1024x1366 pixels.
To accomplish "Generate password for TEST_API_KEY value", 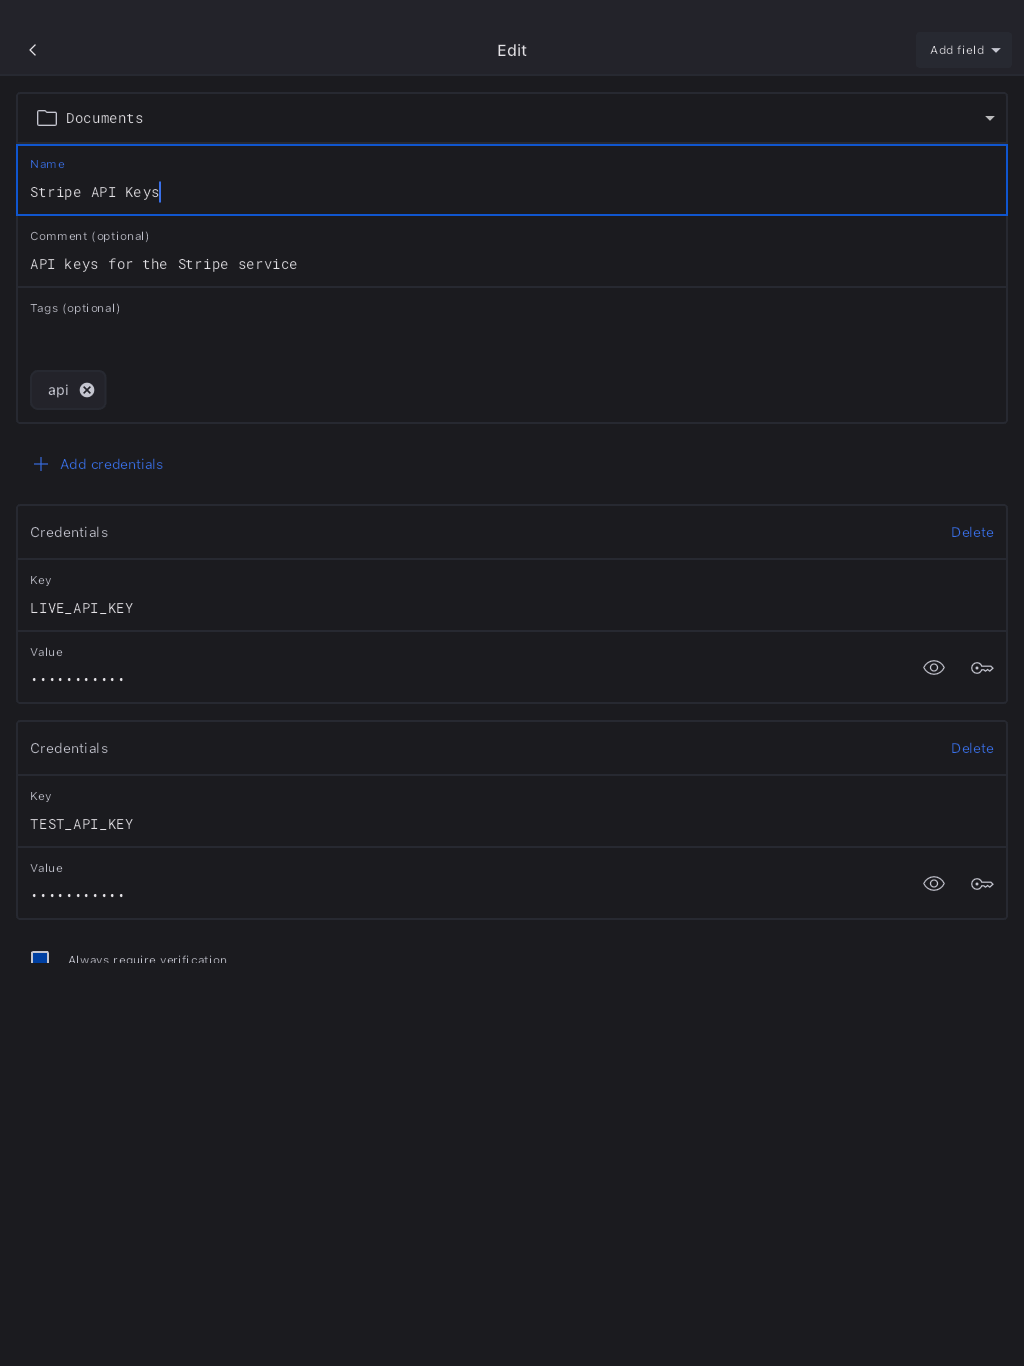I will coord(982,884).
